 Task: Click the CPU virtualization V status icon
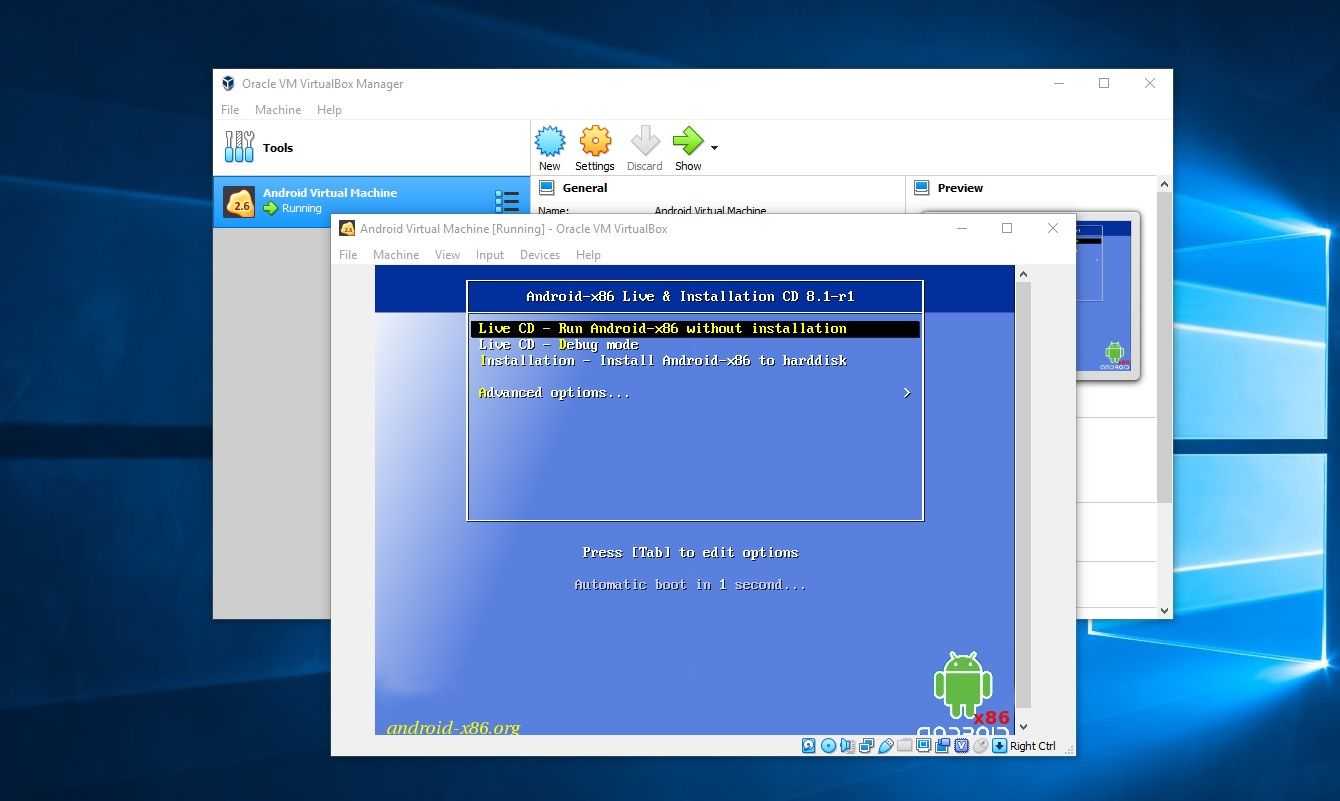pos(961,745)
